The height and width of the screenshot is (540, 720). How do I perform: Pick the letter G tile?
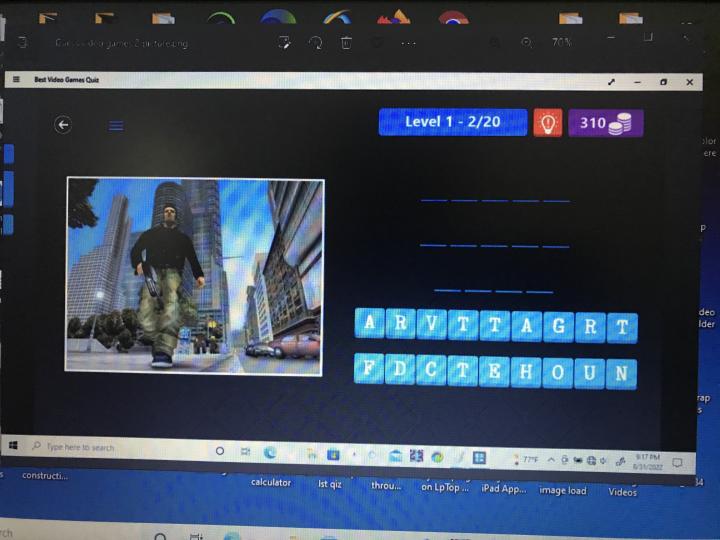point(558,326)
